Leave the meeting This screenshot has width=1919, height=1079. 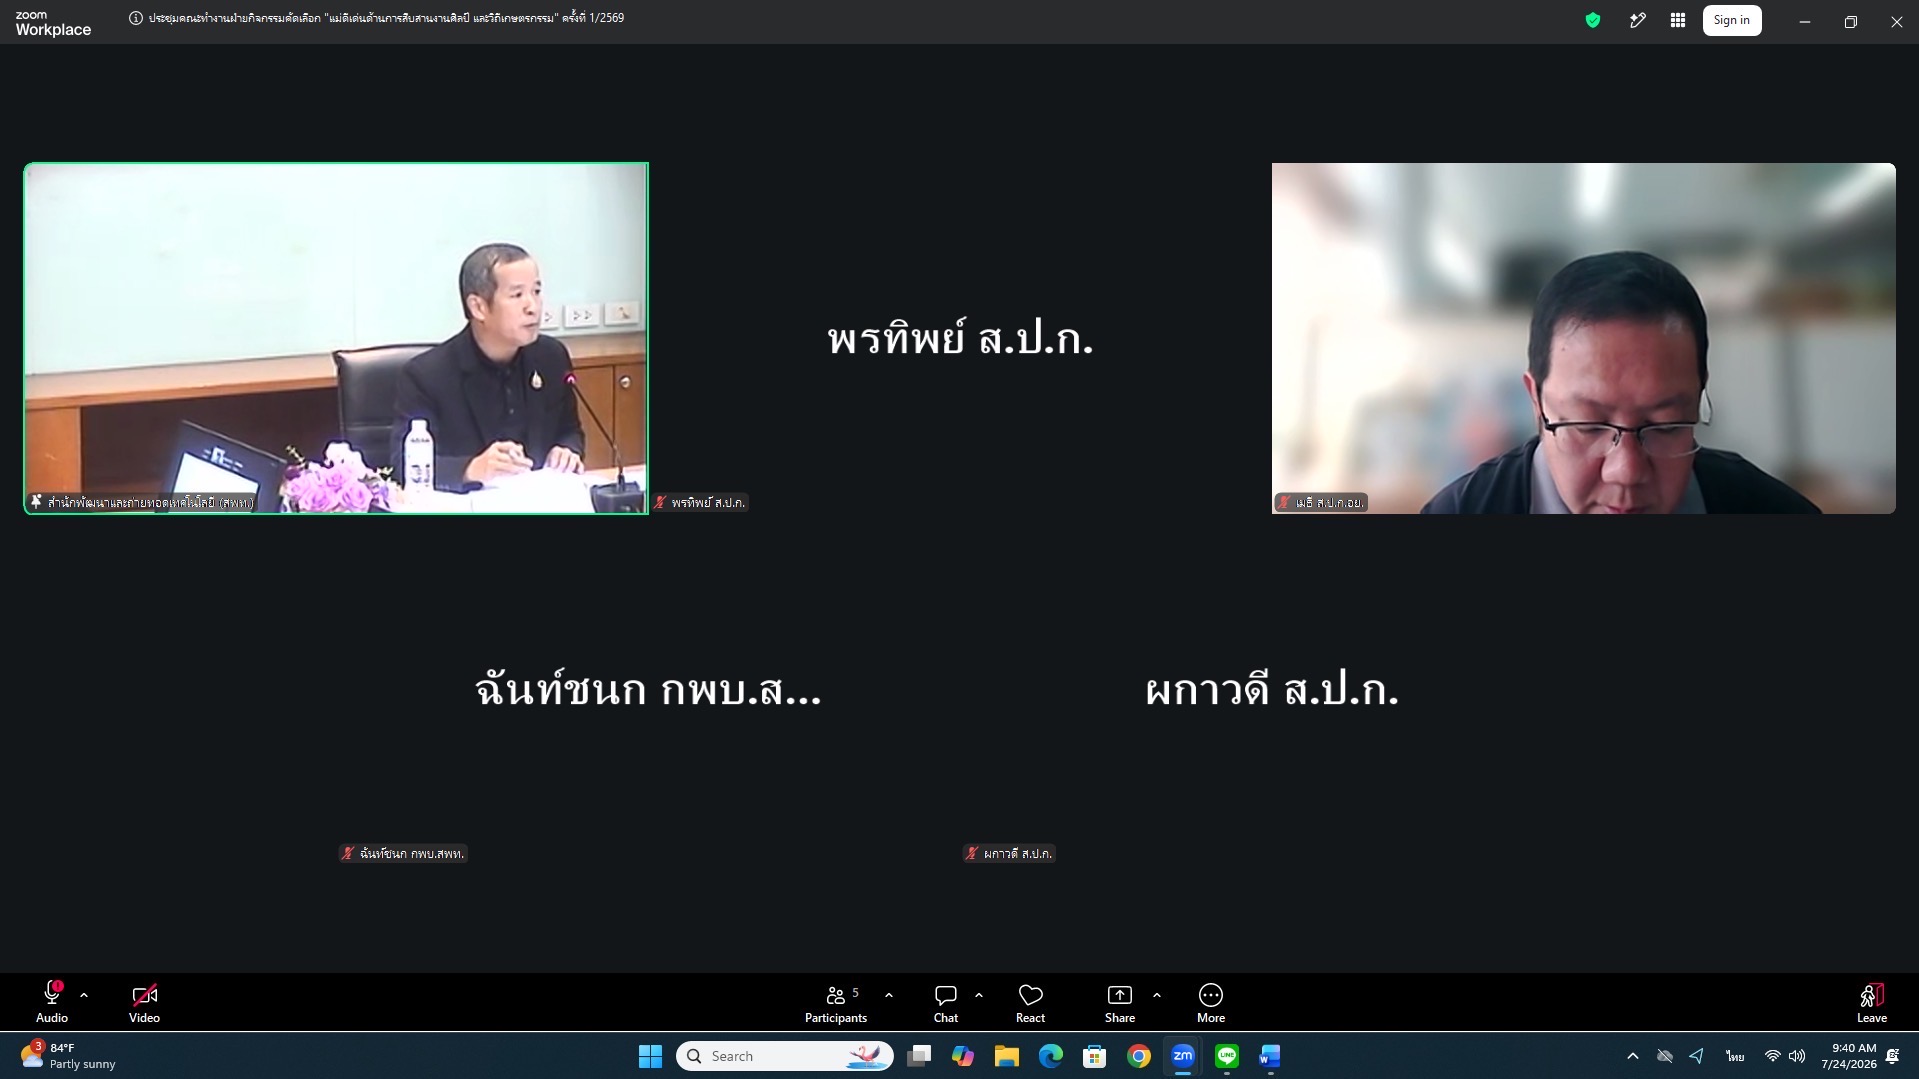click(x=1872, y=1003)
